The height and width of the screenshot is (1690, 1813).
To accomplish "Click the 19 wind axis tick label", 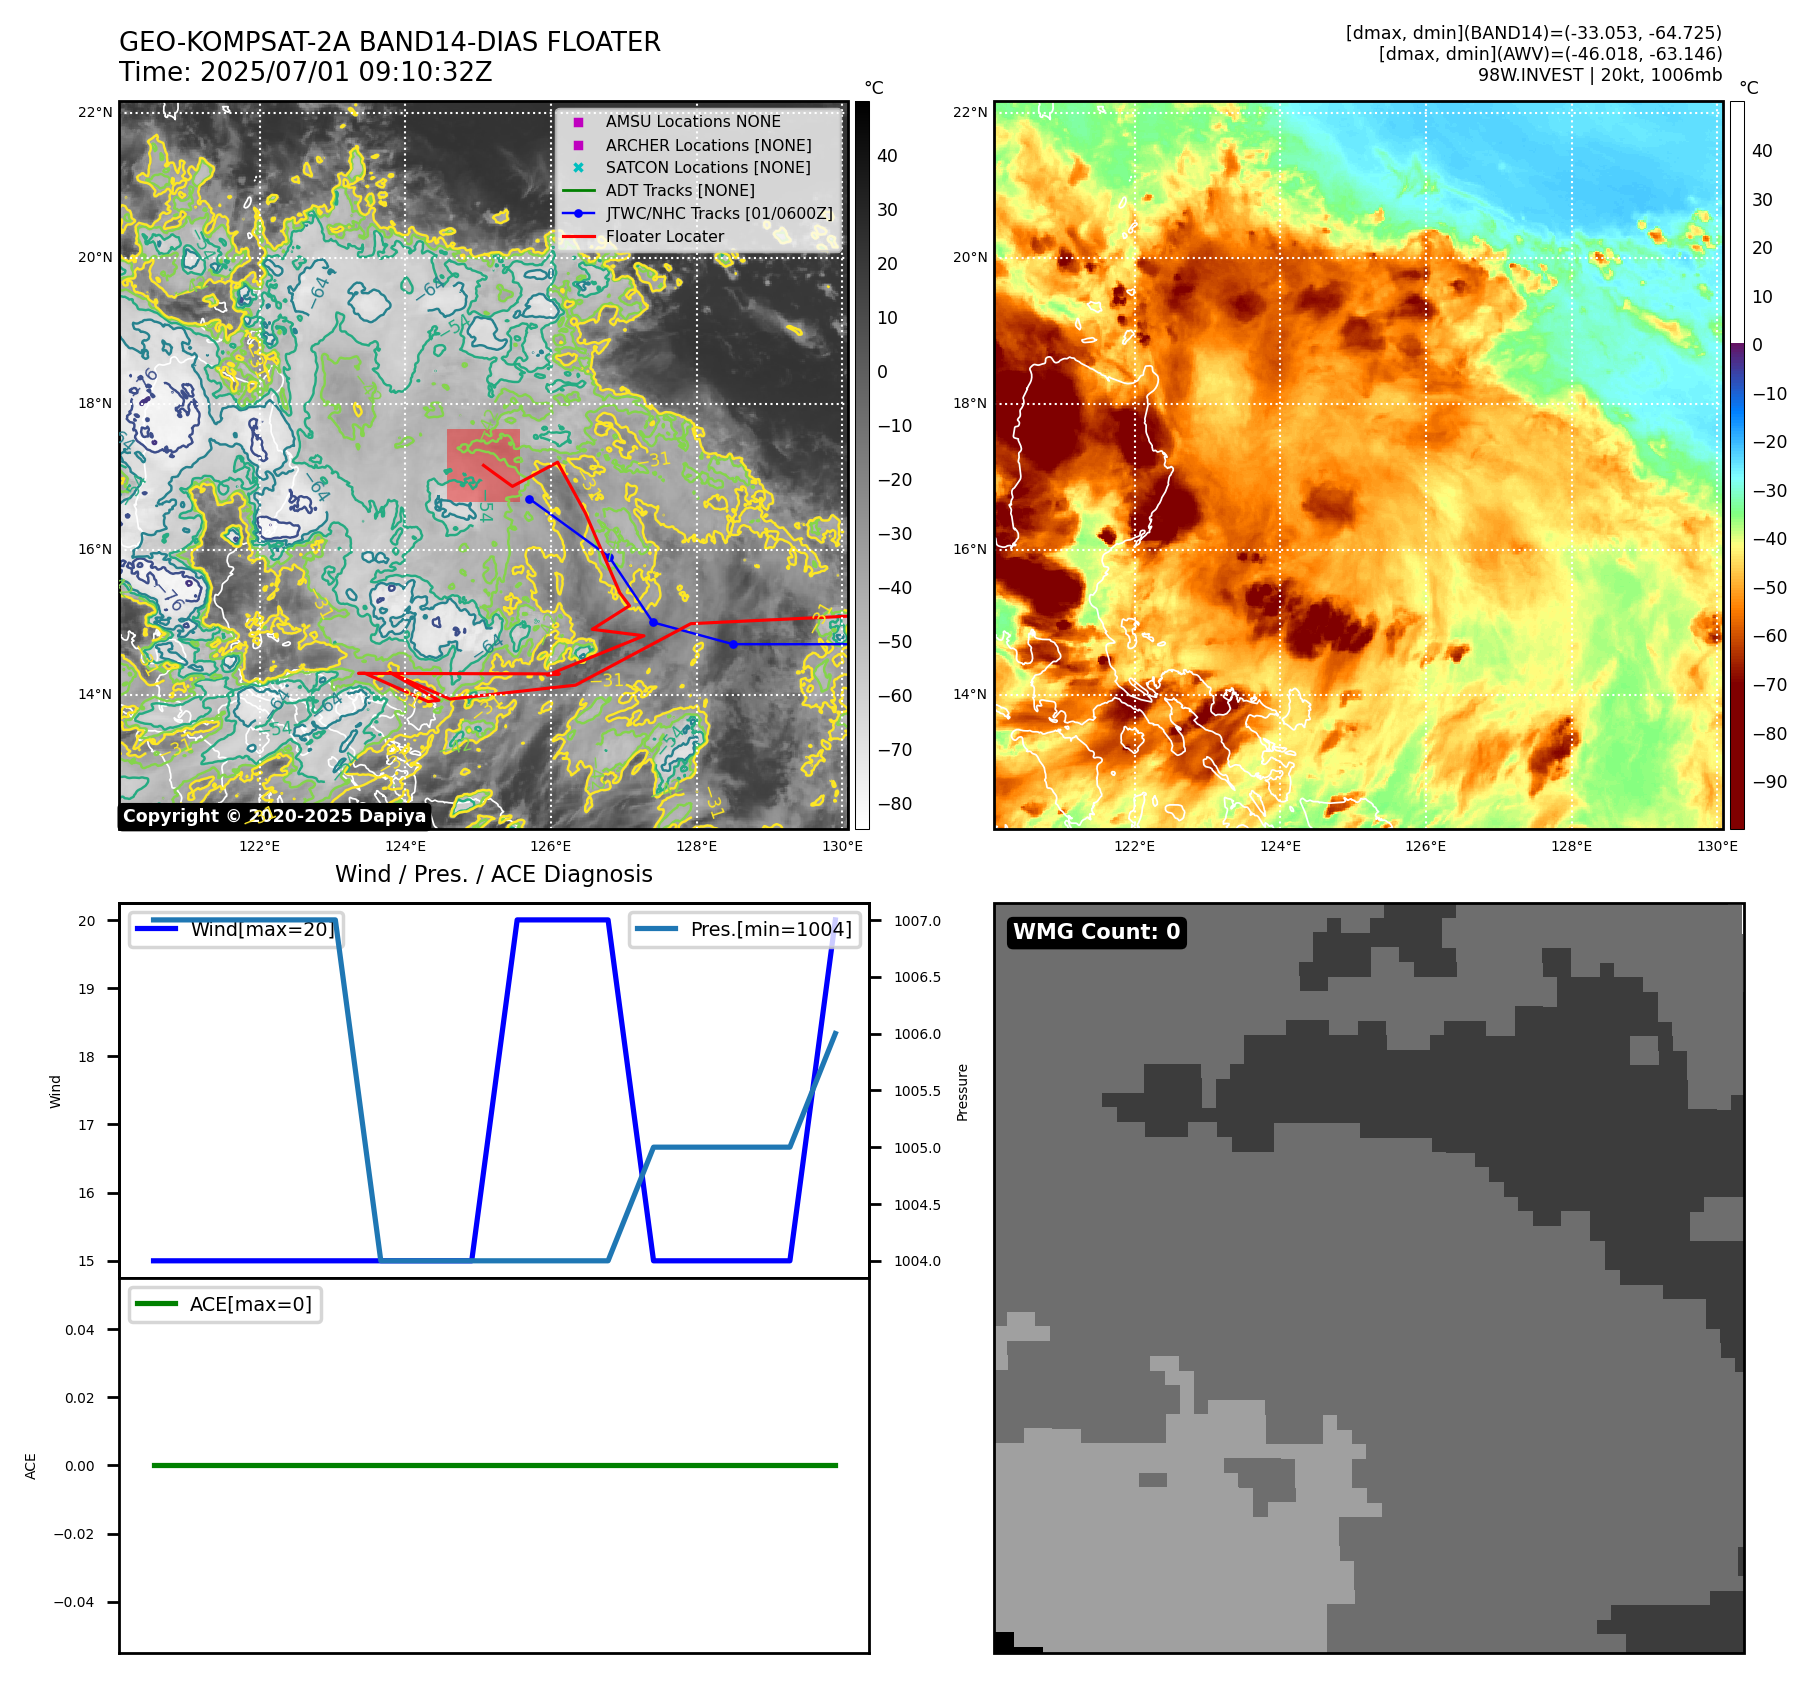I will (87, 989).
